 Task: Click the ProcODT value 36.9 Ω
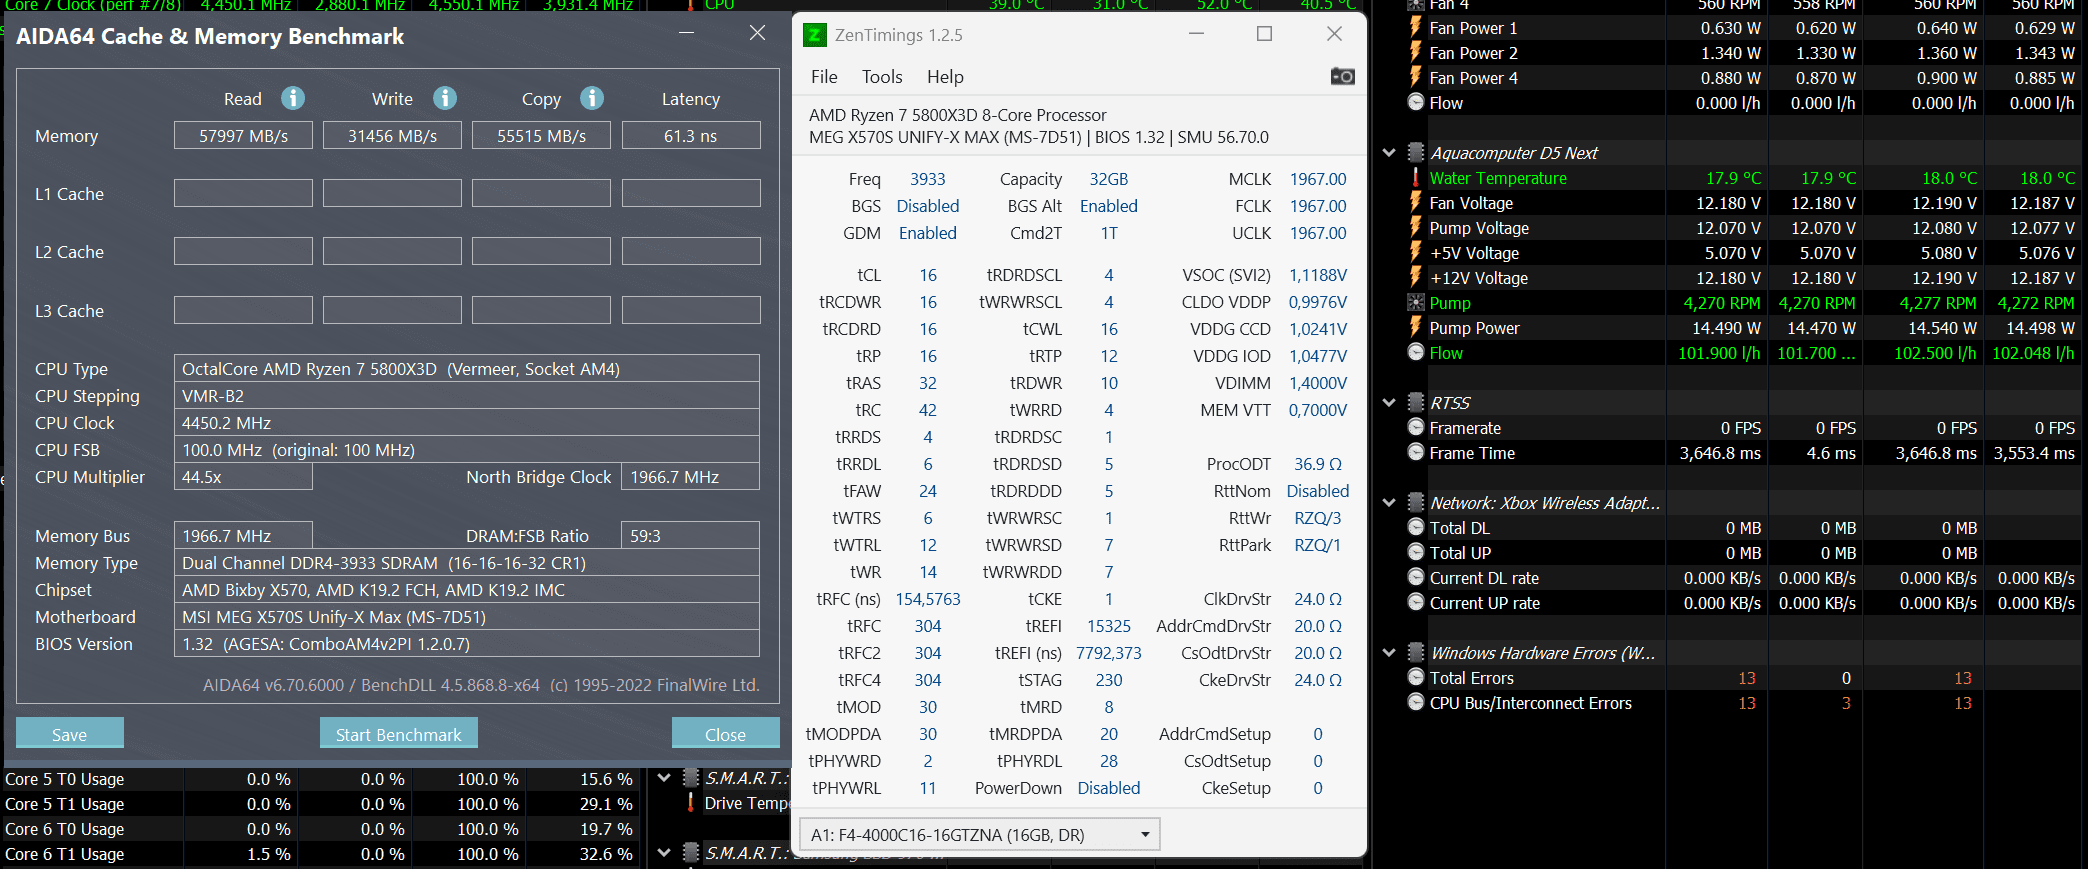click(1317, 464)
